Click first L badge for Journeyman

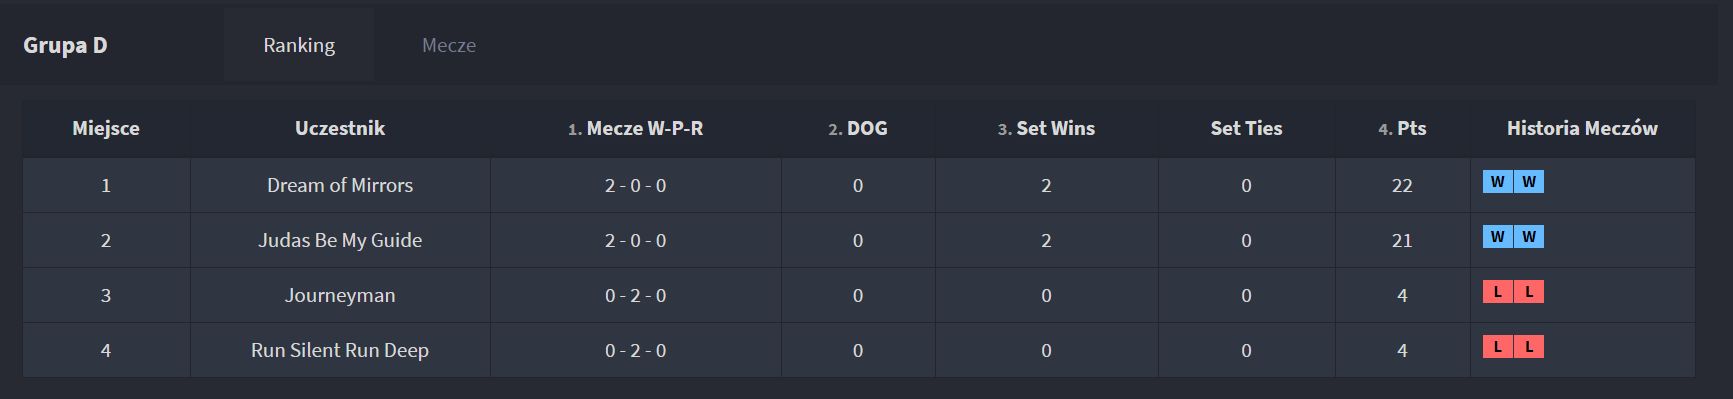pos(1497,292)
